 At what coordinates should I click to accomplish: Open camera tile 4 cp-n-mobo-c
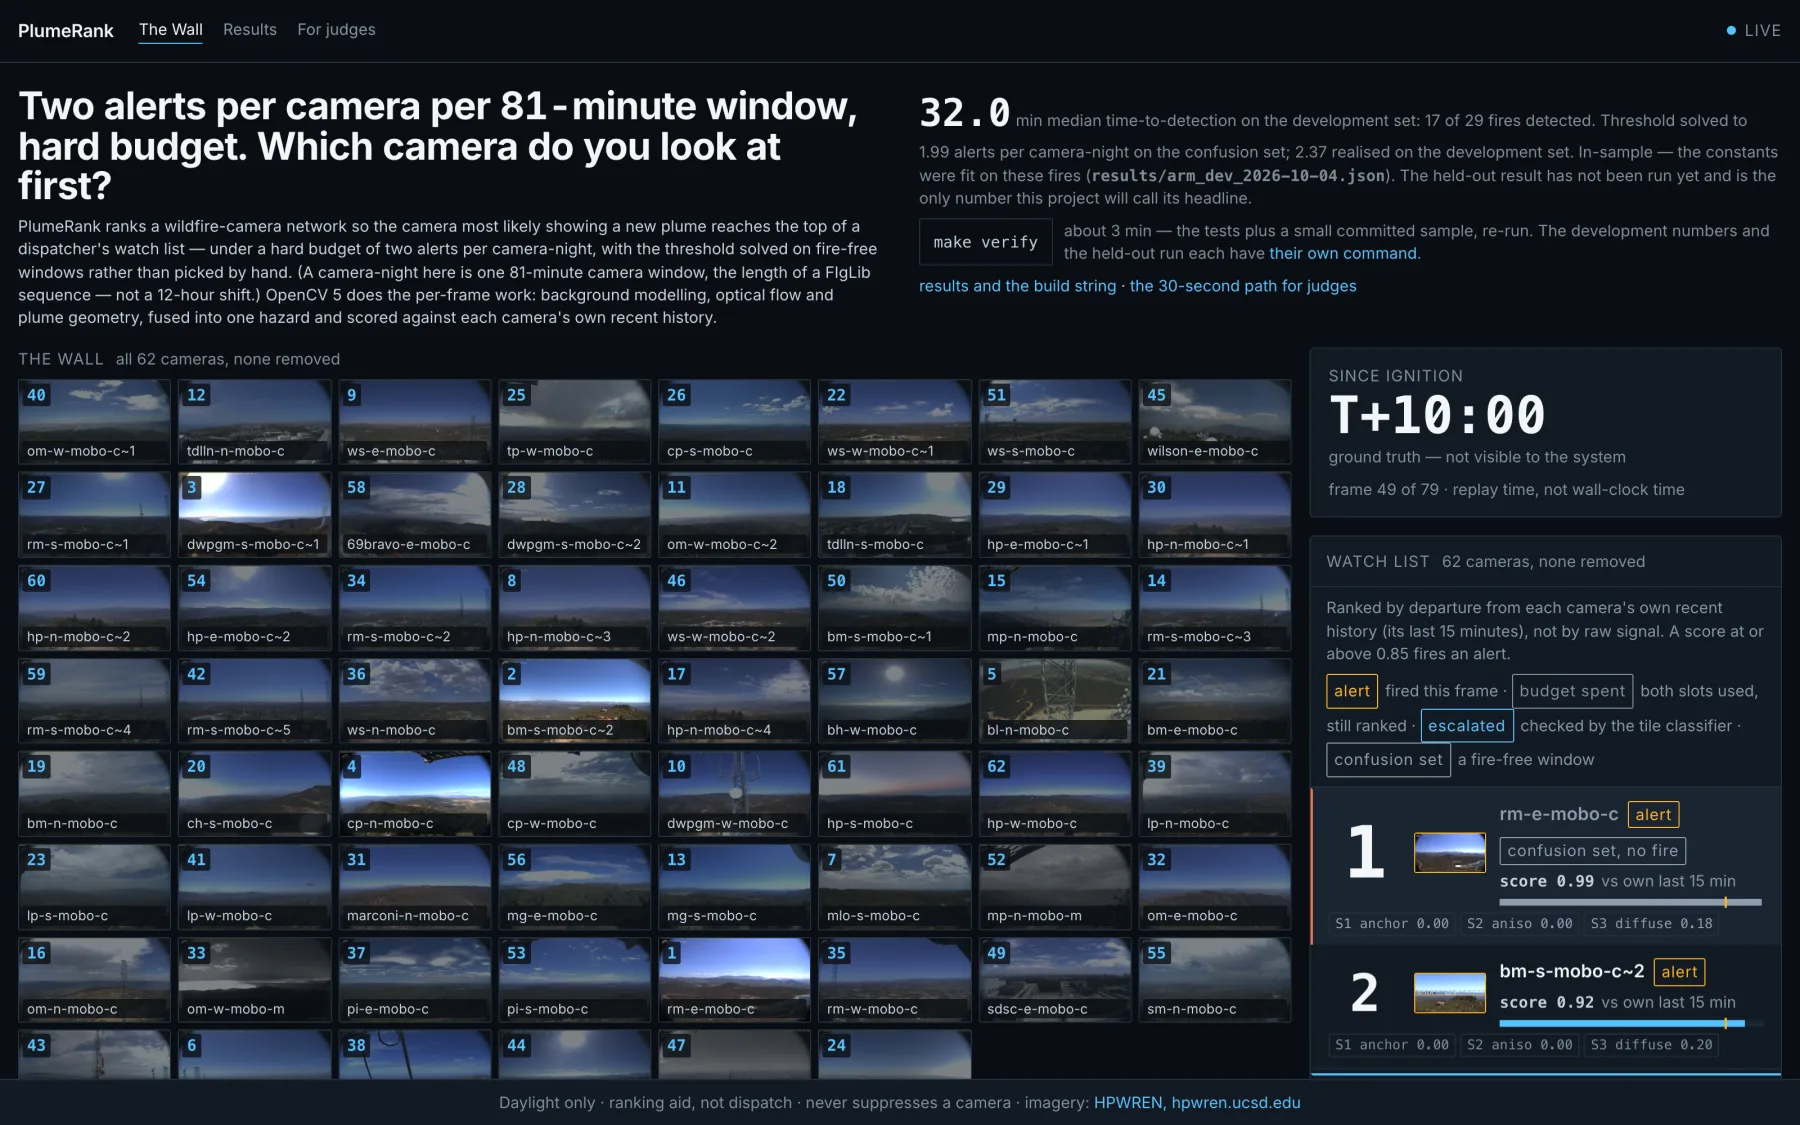tap(414, 793)
